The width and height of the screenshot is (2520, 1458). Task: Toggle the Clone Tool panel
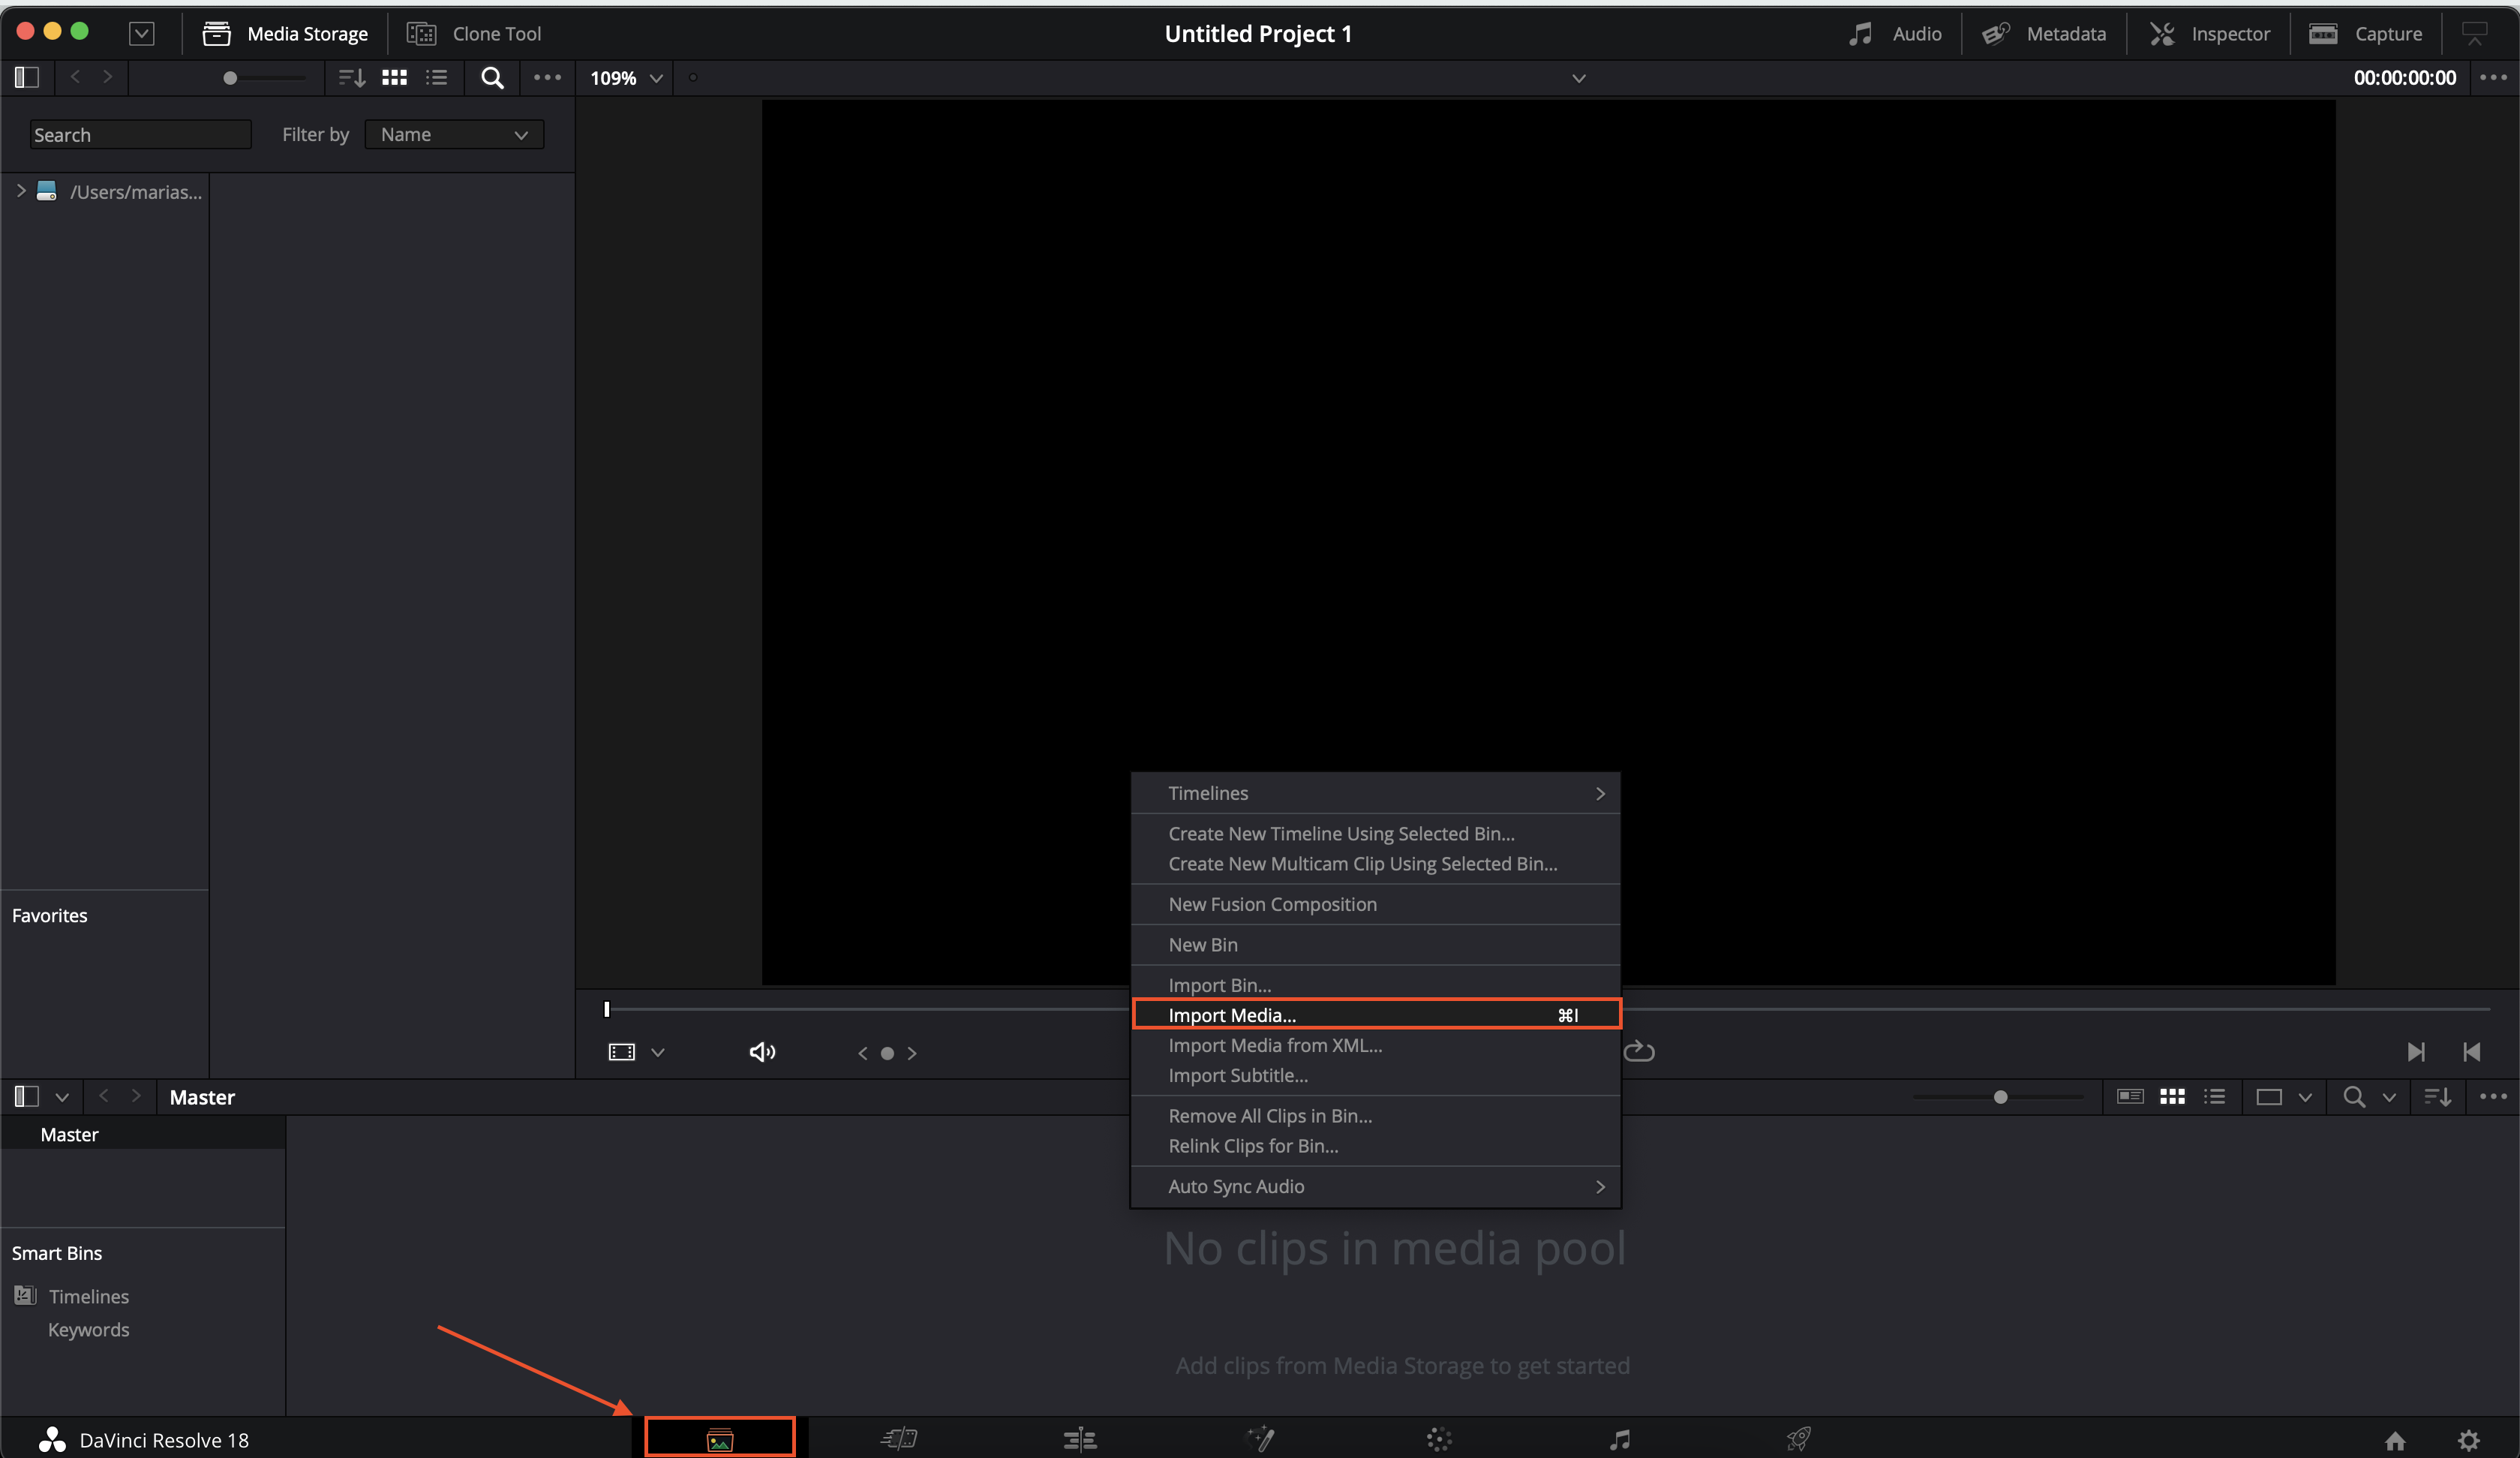(x=474, y=34)
